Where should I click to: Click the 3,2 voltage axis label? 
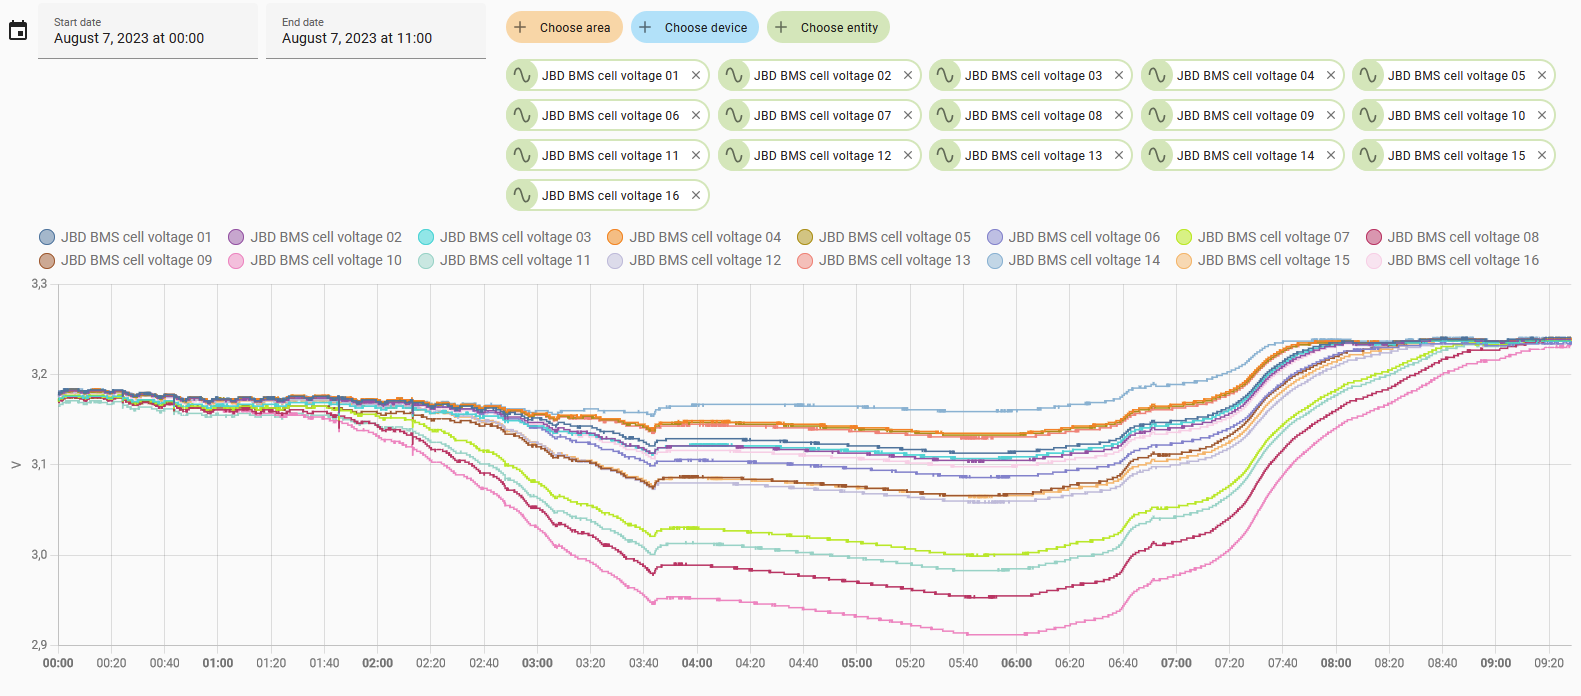pos(39,374)
